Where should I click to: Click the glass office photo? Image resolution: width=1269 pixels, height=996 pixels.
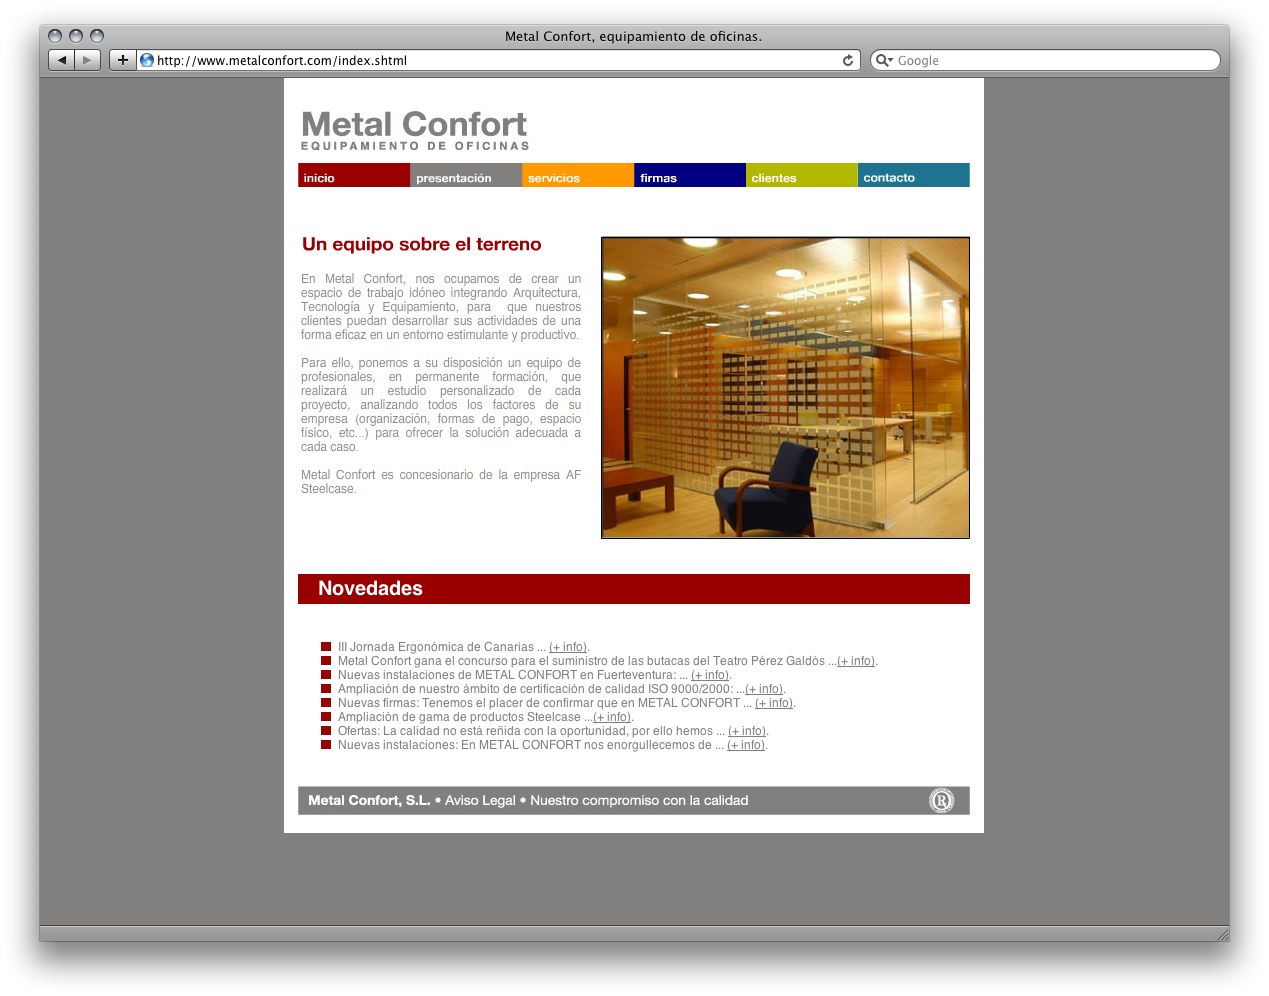[x=785, y=387]
